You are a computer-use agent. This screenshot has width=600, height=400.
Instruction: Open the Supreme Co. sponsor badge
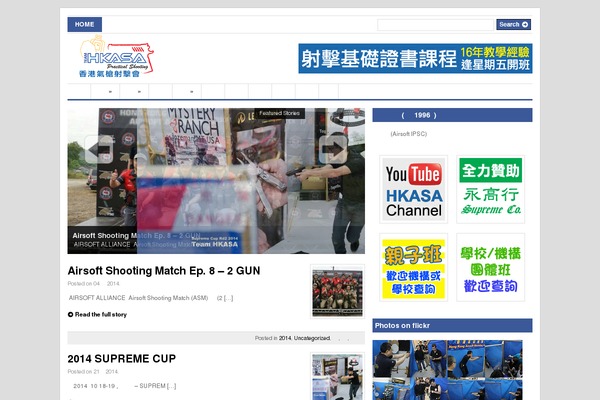[x=491, y=189]
